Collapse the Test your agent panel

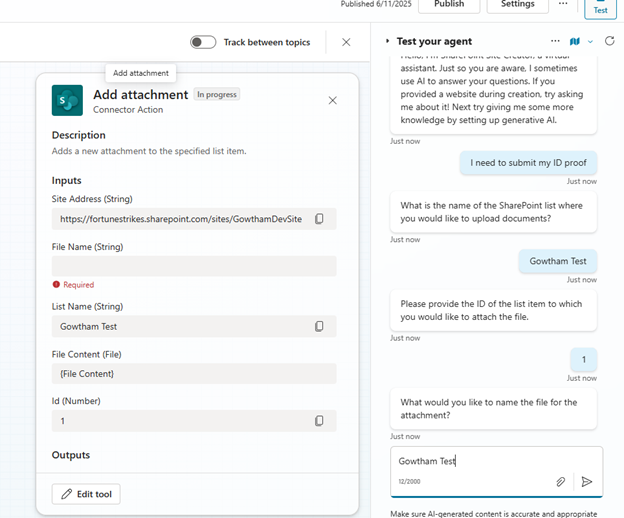point(388,41)
